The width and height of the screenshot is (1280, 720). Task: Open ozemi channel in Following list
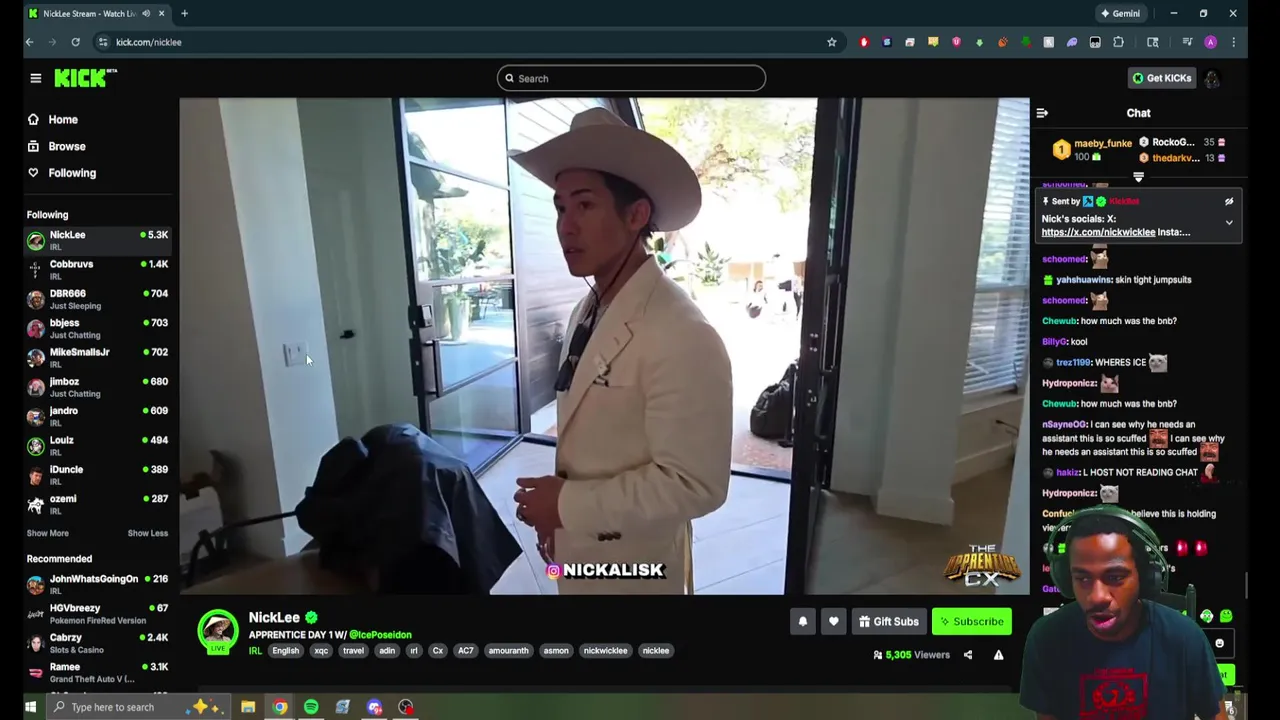tap(98, 504)
